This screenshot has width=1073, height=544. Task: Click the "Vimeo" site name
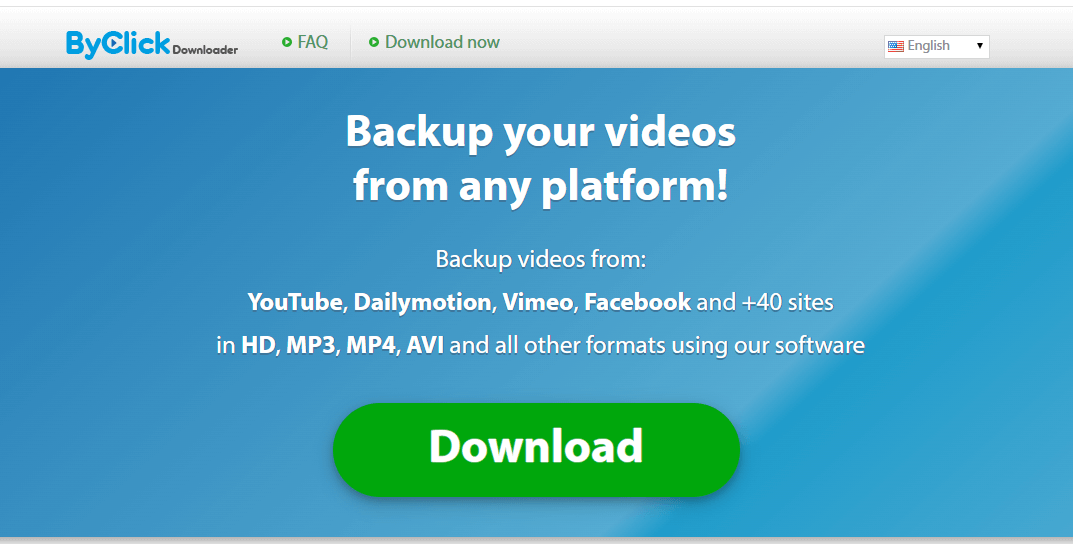538,302
